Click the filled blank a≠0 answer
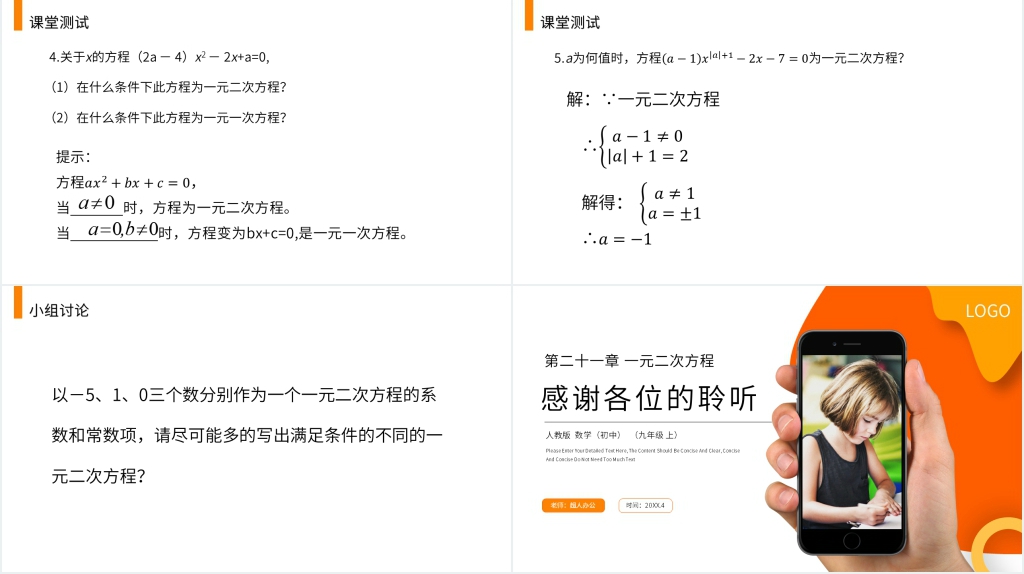This screenshot has width=1024, height=574. click(97, 203)
